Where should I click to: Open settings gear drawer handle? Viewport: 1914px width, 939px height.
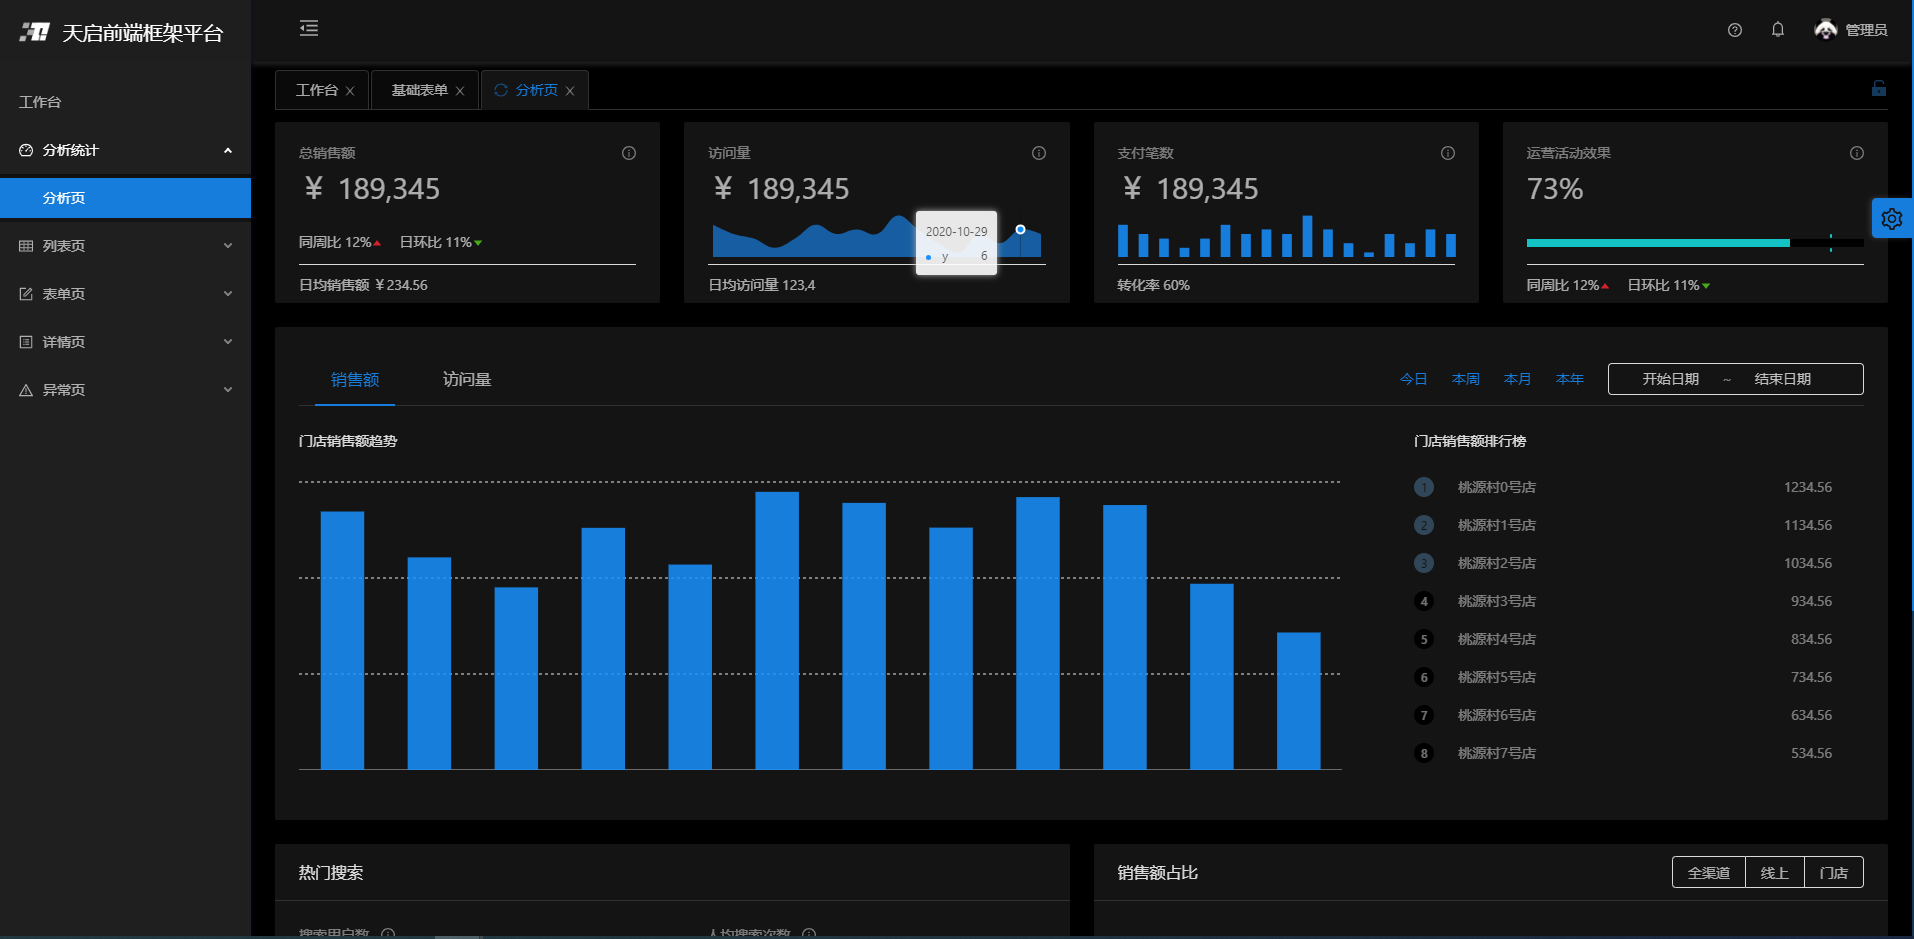(1892, 218)
